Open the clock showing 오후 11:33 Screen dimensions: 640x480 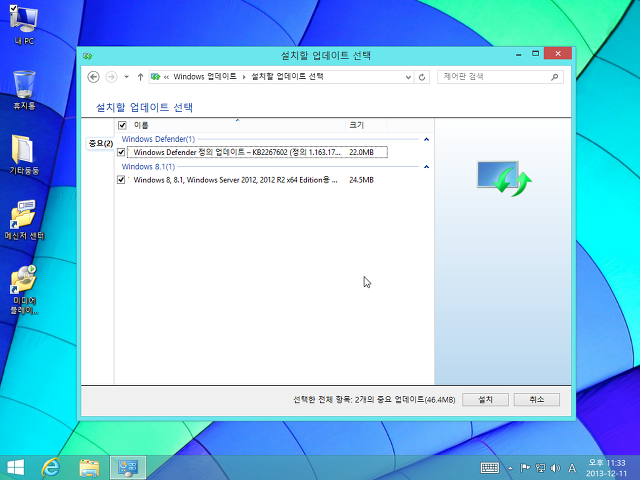(607, 468)
